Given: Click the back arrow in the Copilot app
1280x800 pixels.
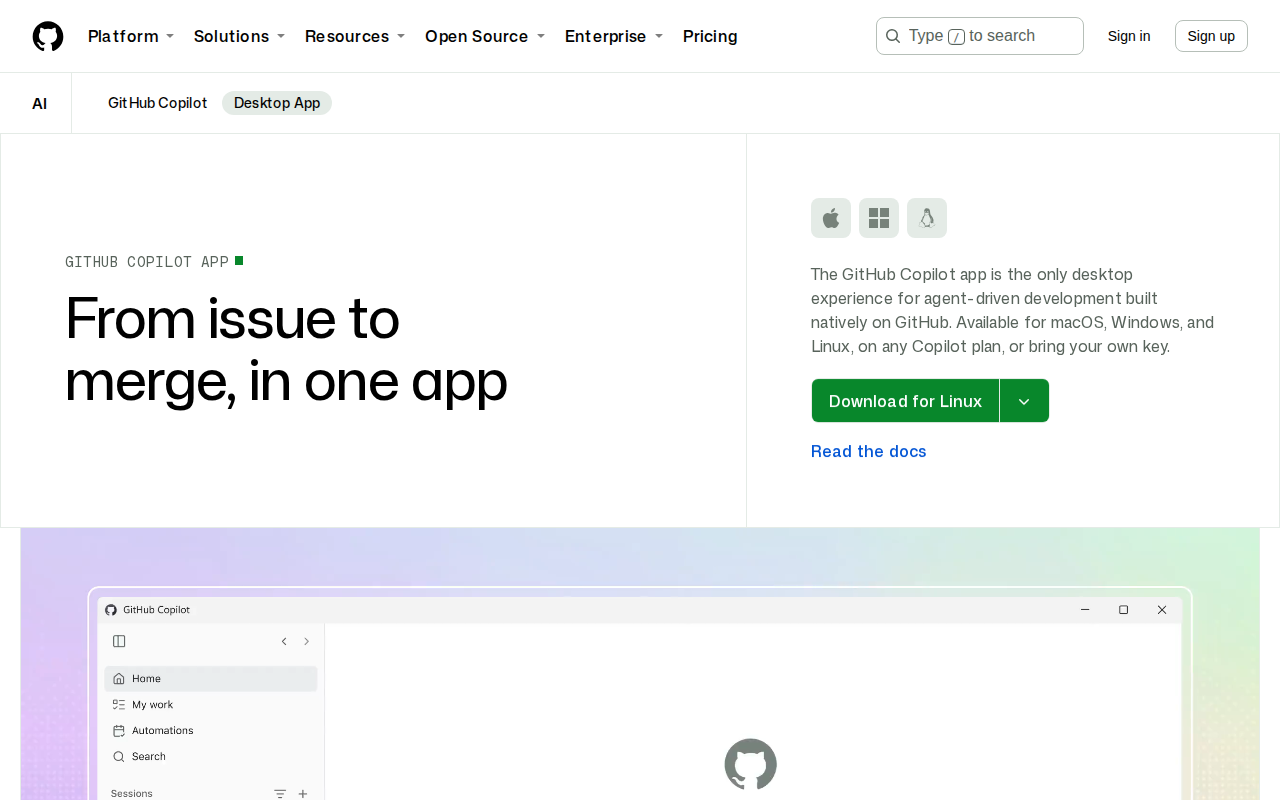Looking at the screenshot, I should tap(284, 641).
